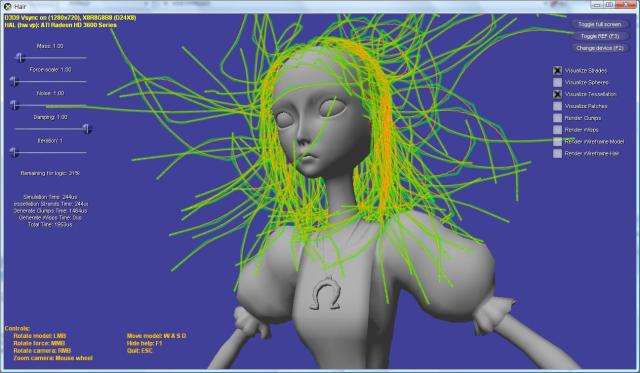The image size is (640, 373).
Task: Enable the Visualize Patches checkbox
Action: coord(558,106)
